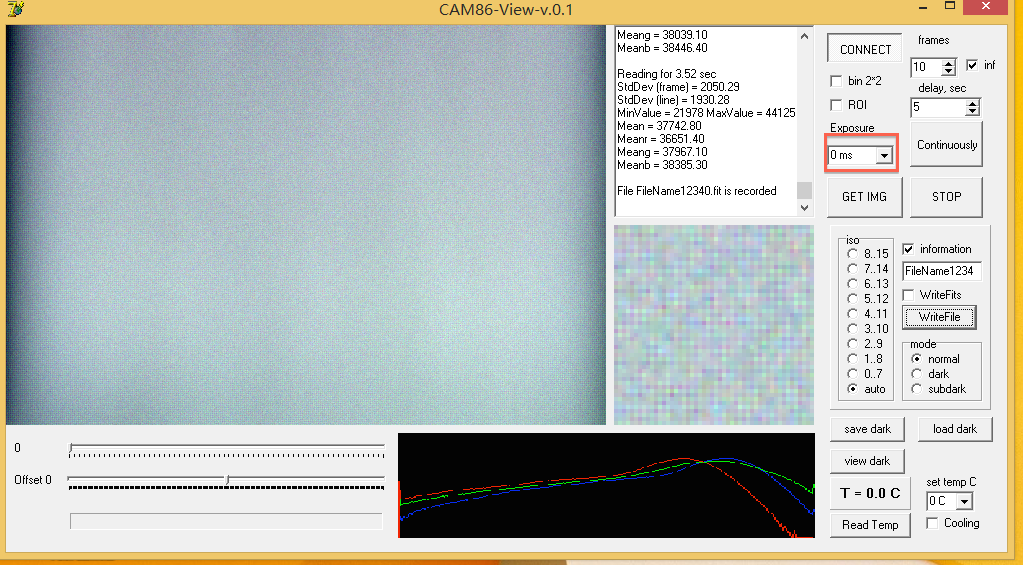This screenshot has height=565, width=1023.
Task: Click log line 'Reading for 3.52 sec'
Action: click(667, 74)
